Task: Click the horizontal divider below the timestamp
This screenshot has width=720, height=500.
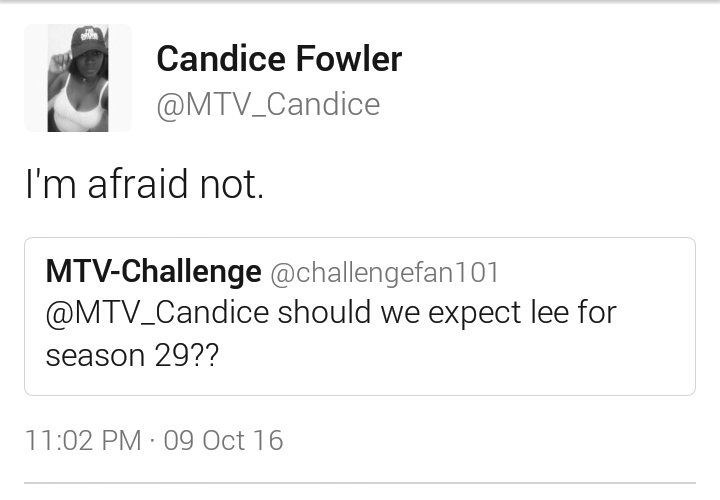Action: click(x=360, y=483)
